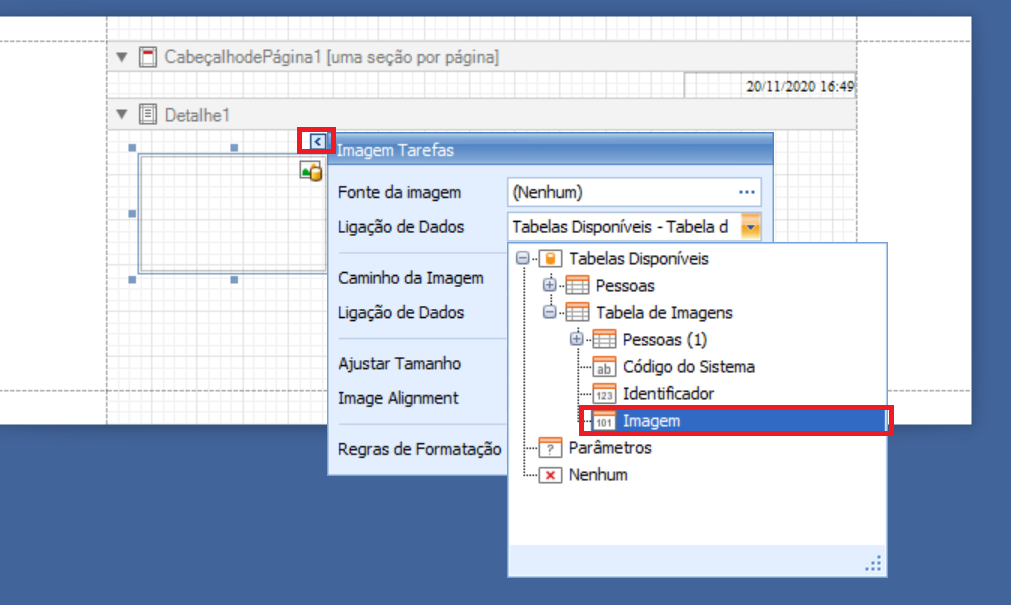The height and width of the screenshot is (605, 1011).
Task: Collapse the Detalhe1 band section
Action: coord(123,114)
